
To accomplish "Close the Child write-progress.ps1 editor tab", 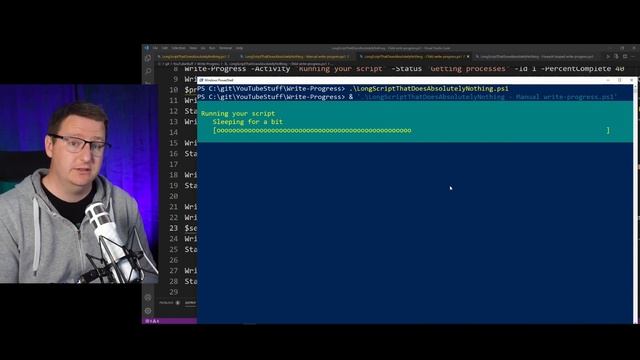I will (x=468, y=57).
